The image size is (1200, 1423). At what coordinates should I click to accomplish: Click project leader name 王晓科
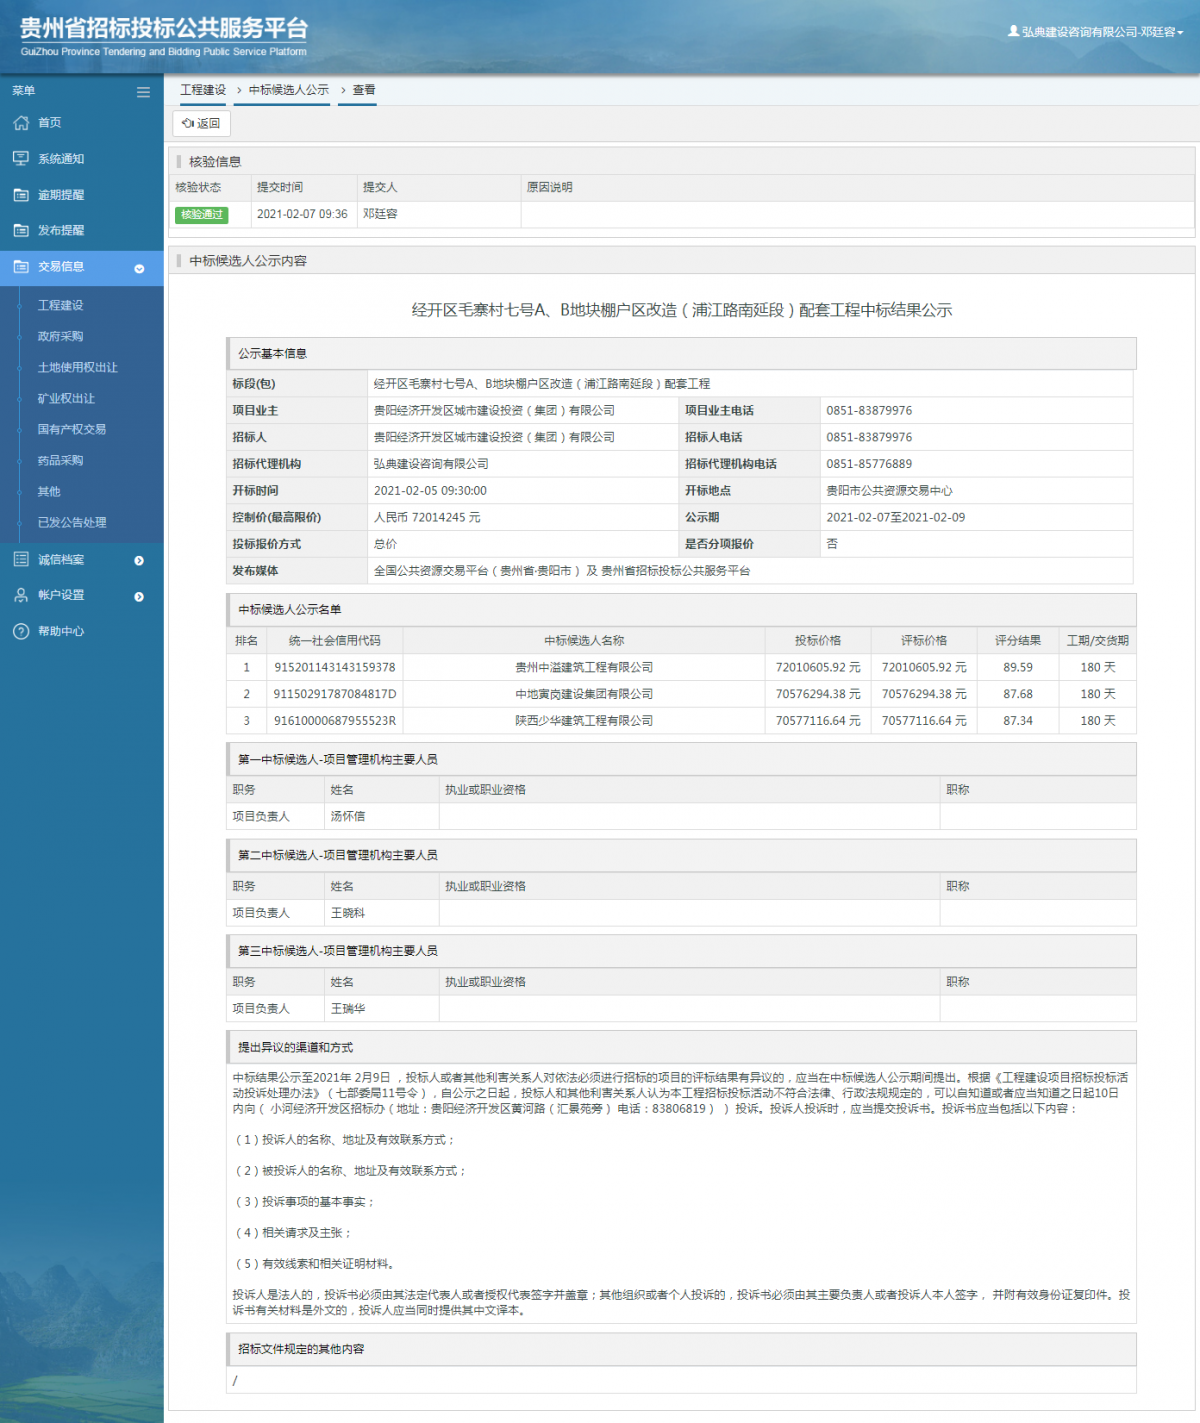click(348, 913)
